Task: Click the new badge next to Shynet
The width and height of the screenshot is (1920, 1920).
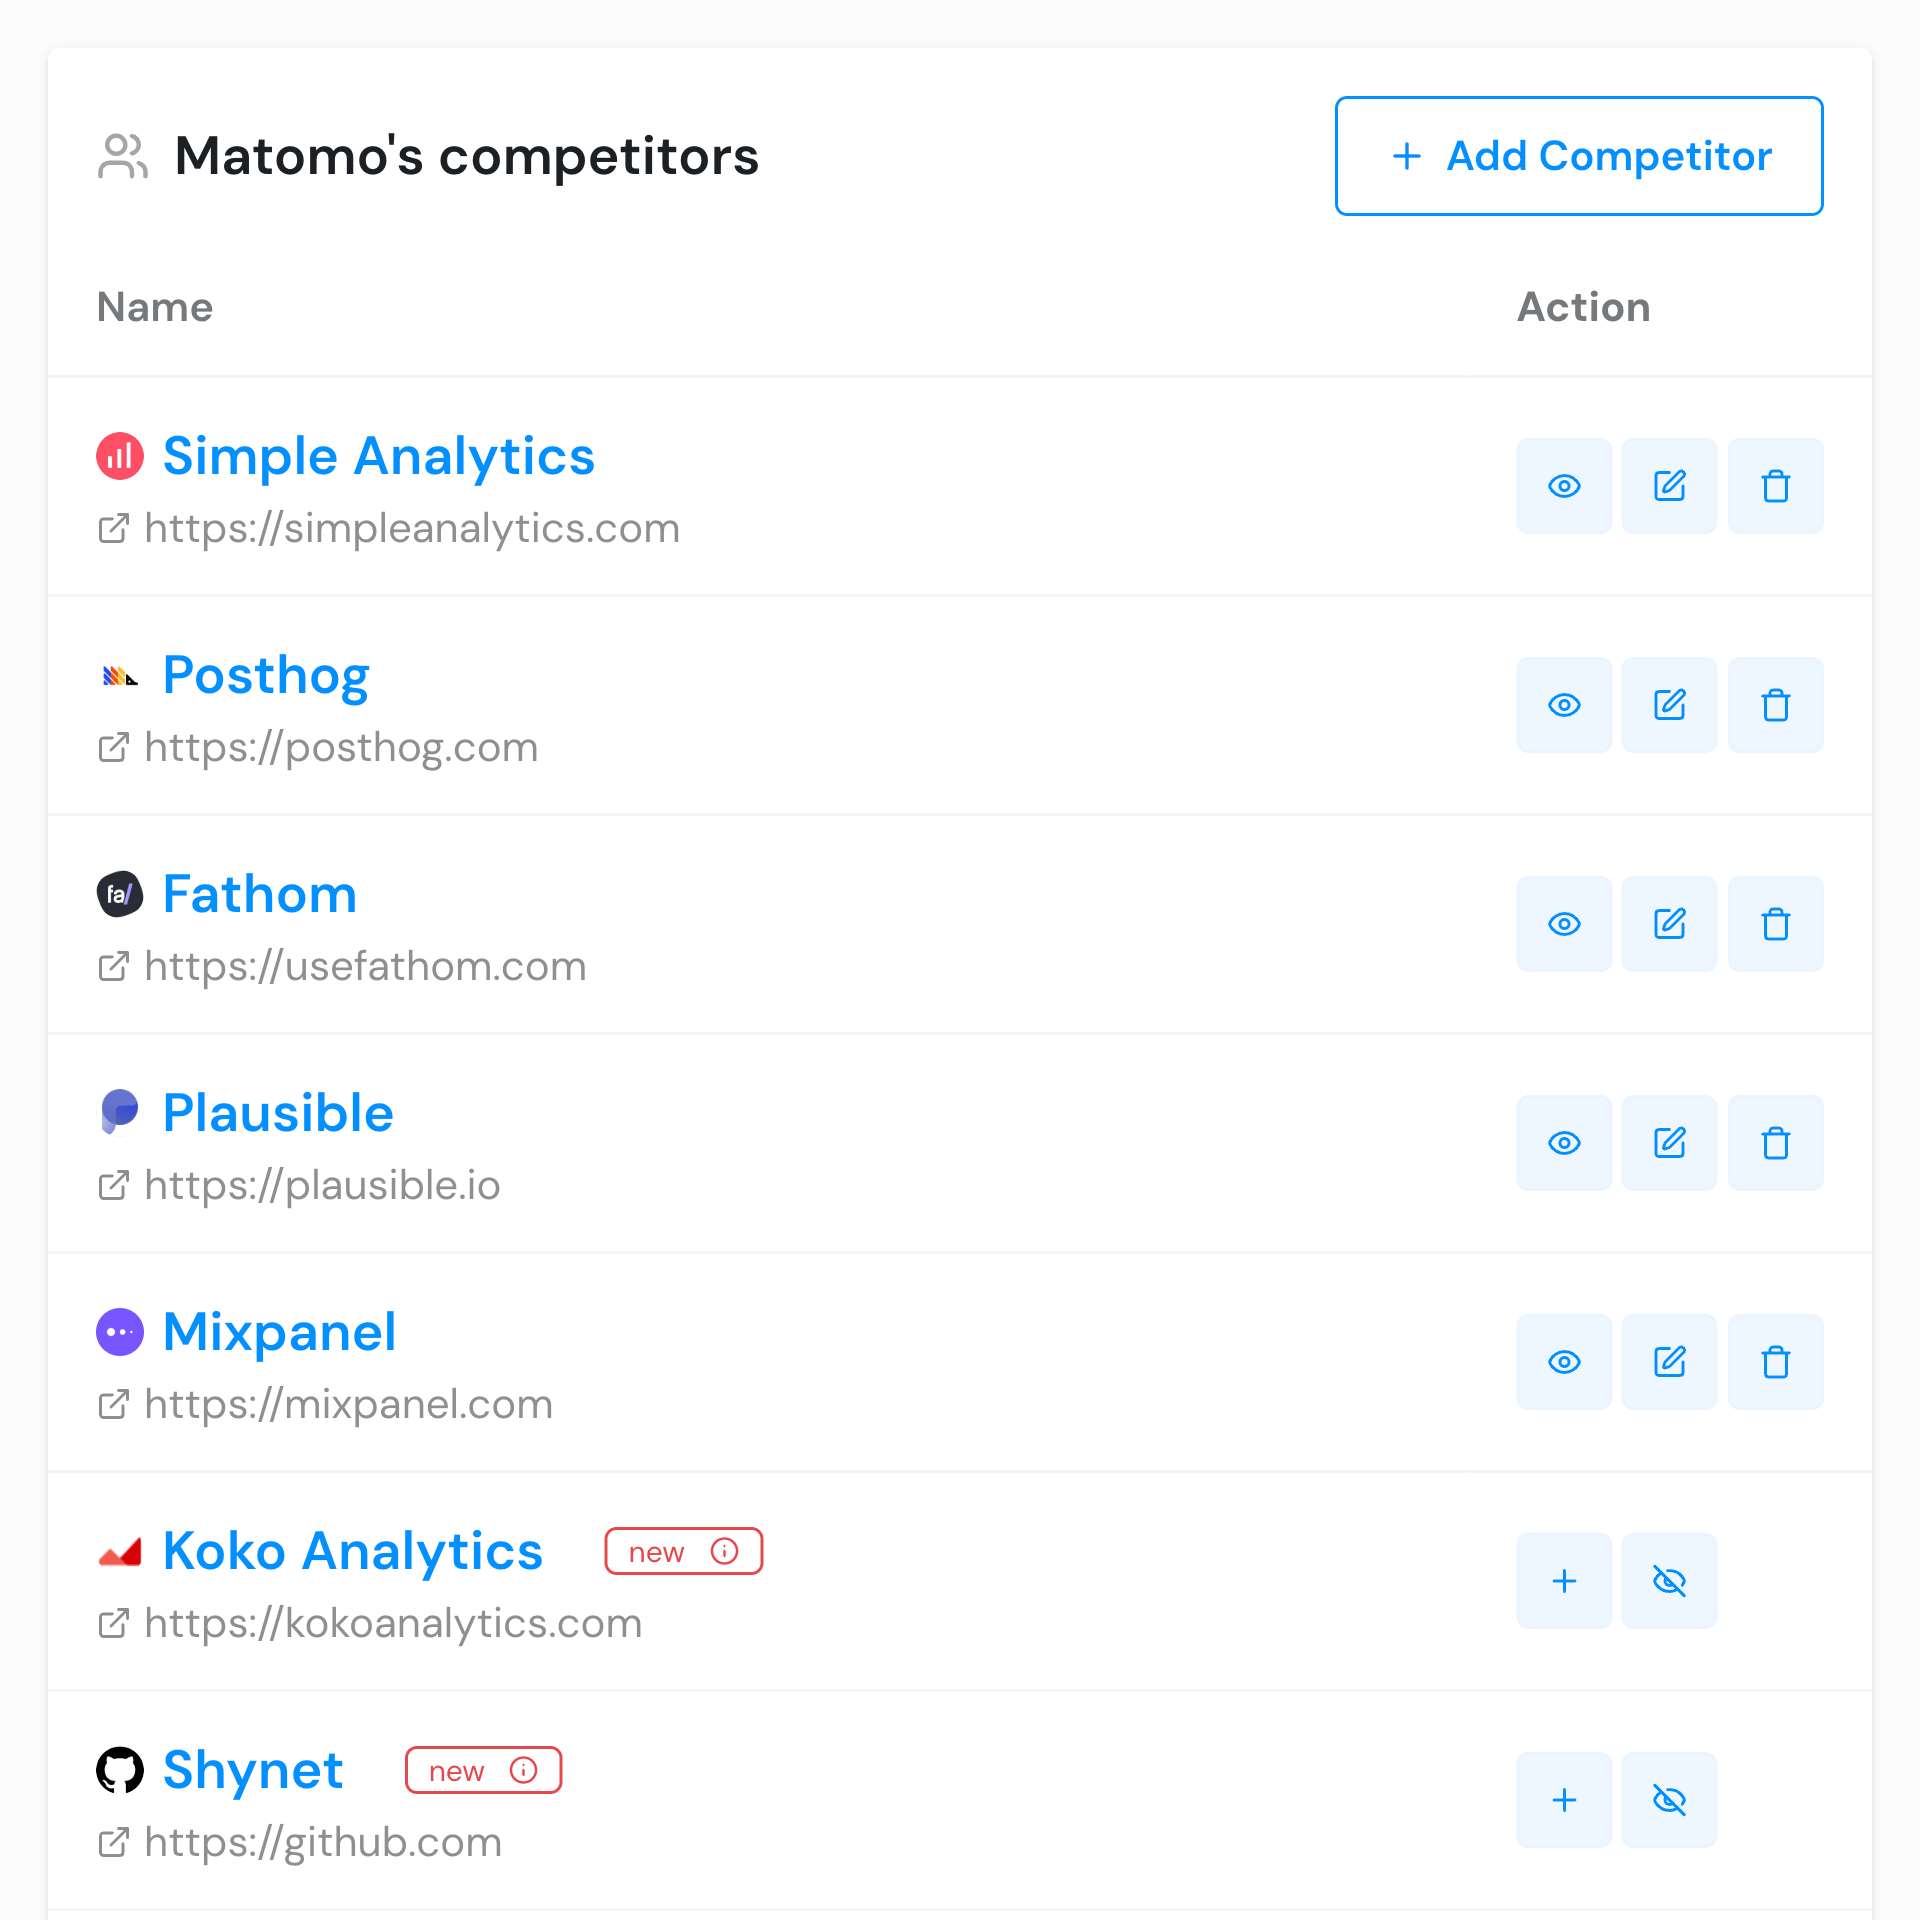Action: 483,1770
